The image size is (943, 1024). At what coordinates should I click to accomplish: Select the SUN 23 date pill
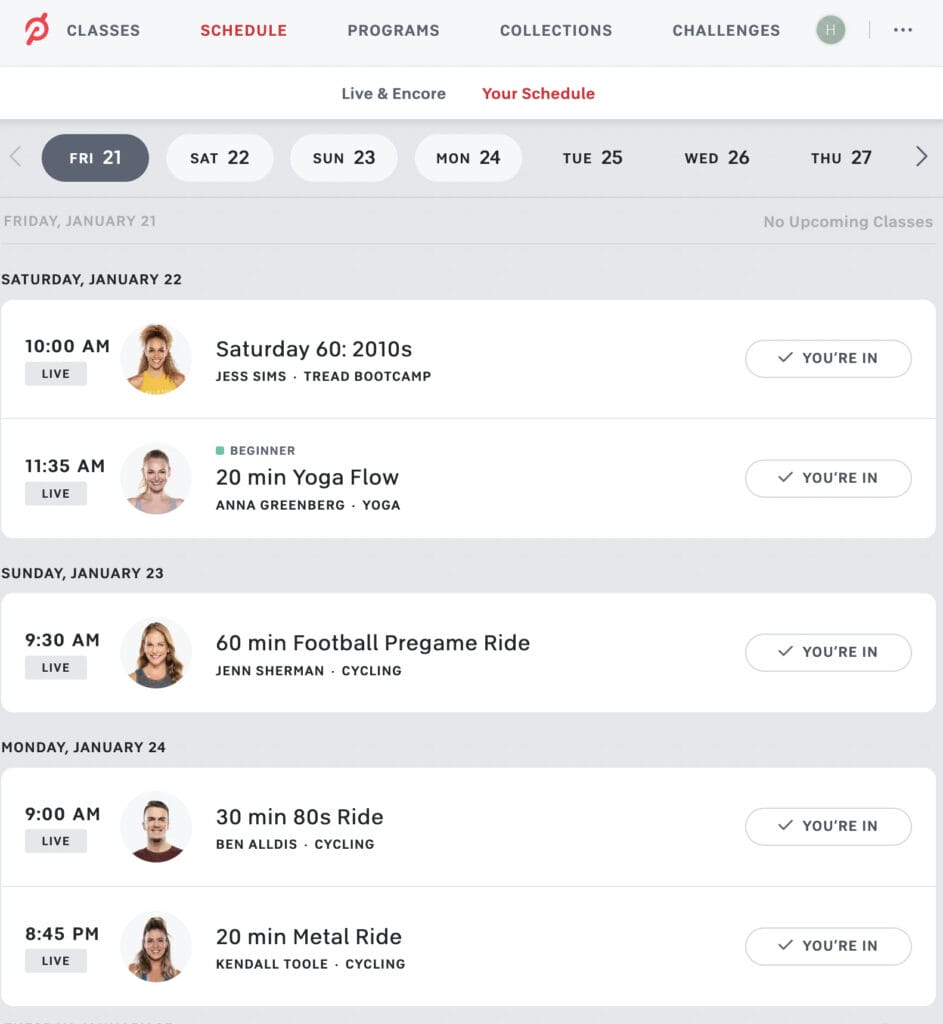pyautogui.click(x=344, y=158)
